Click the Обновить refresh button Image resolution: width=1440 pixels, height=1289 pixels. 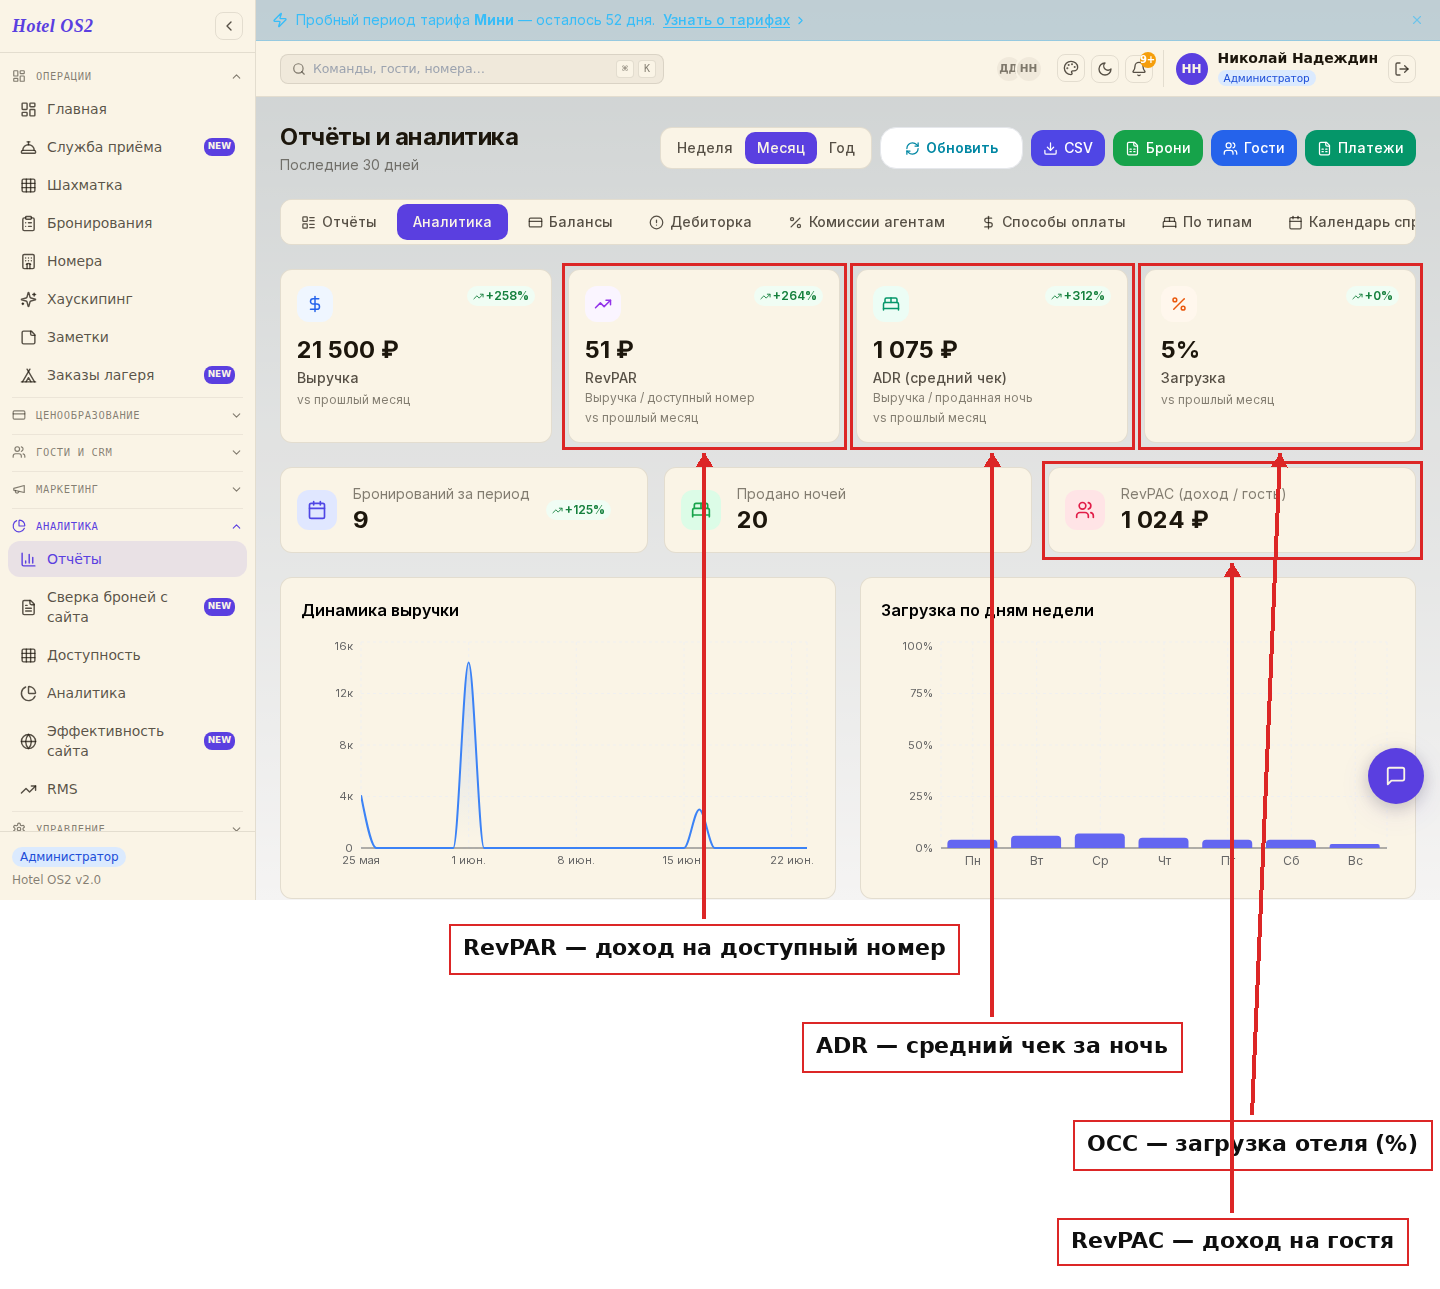[951, 148]
